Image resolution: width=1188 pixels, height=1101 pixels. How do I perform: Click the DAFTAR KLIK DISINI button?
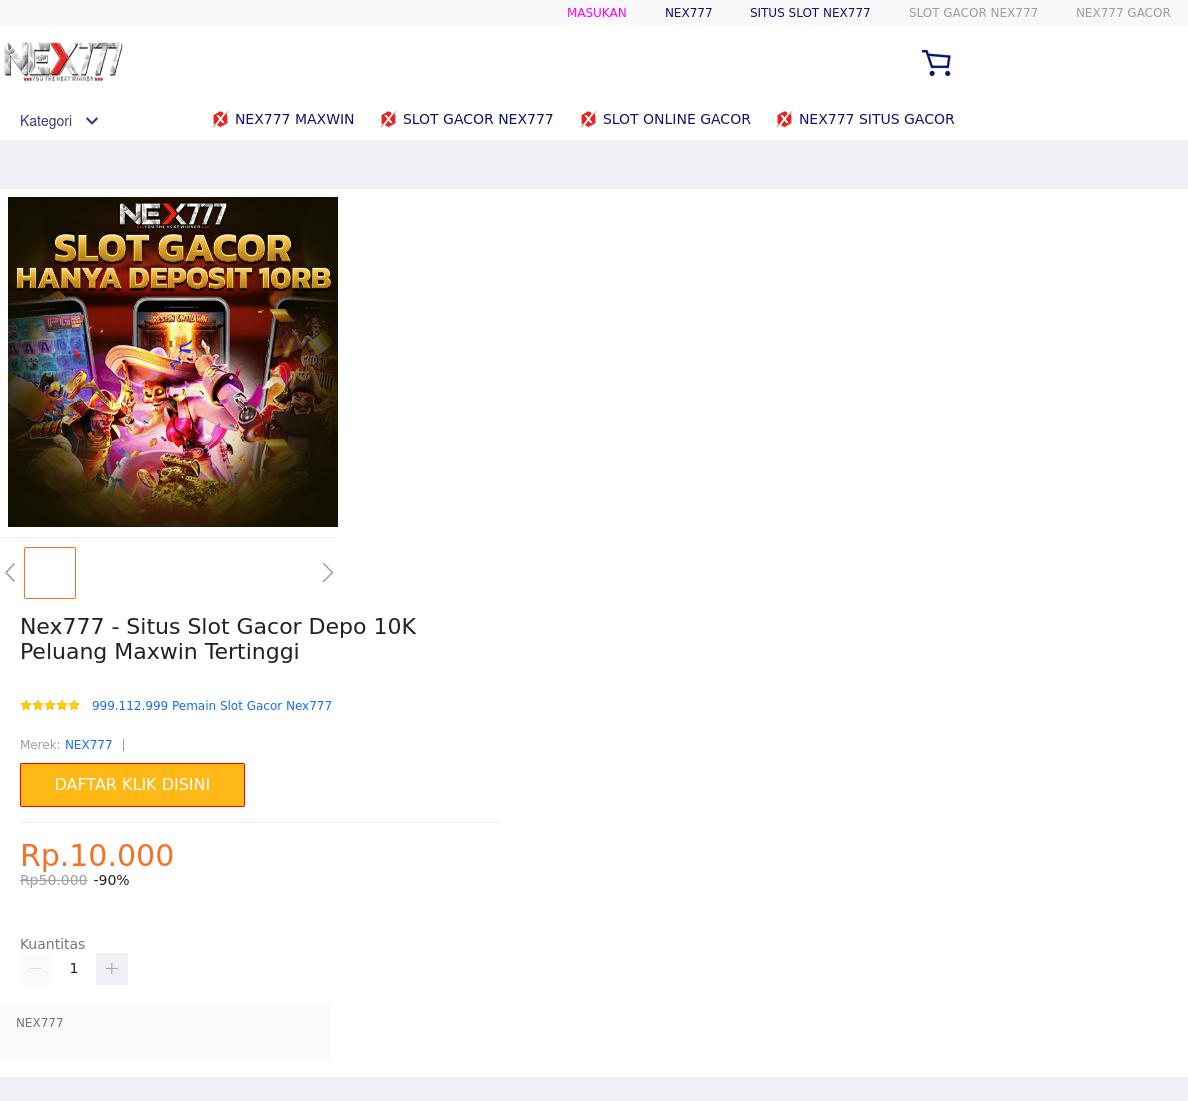pyautogui.click(x=132, y=785)
